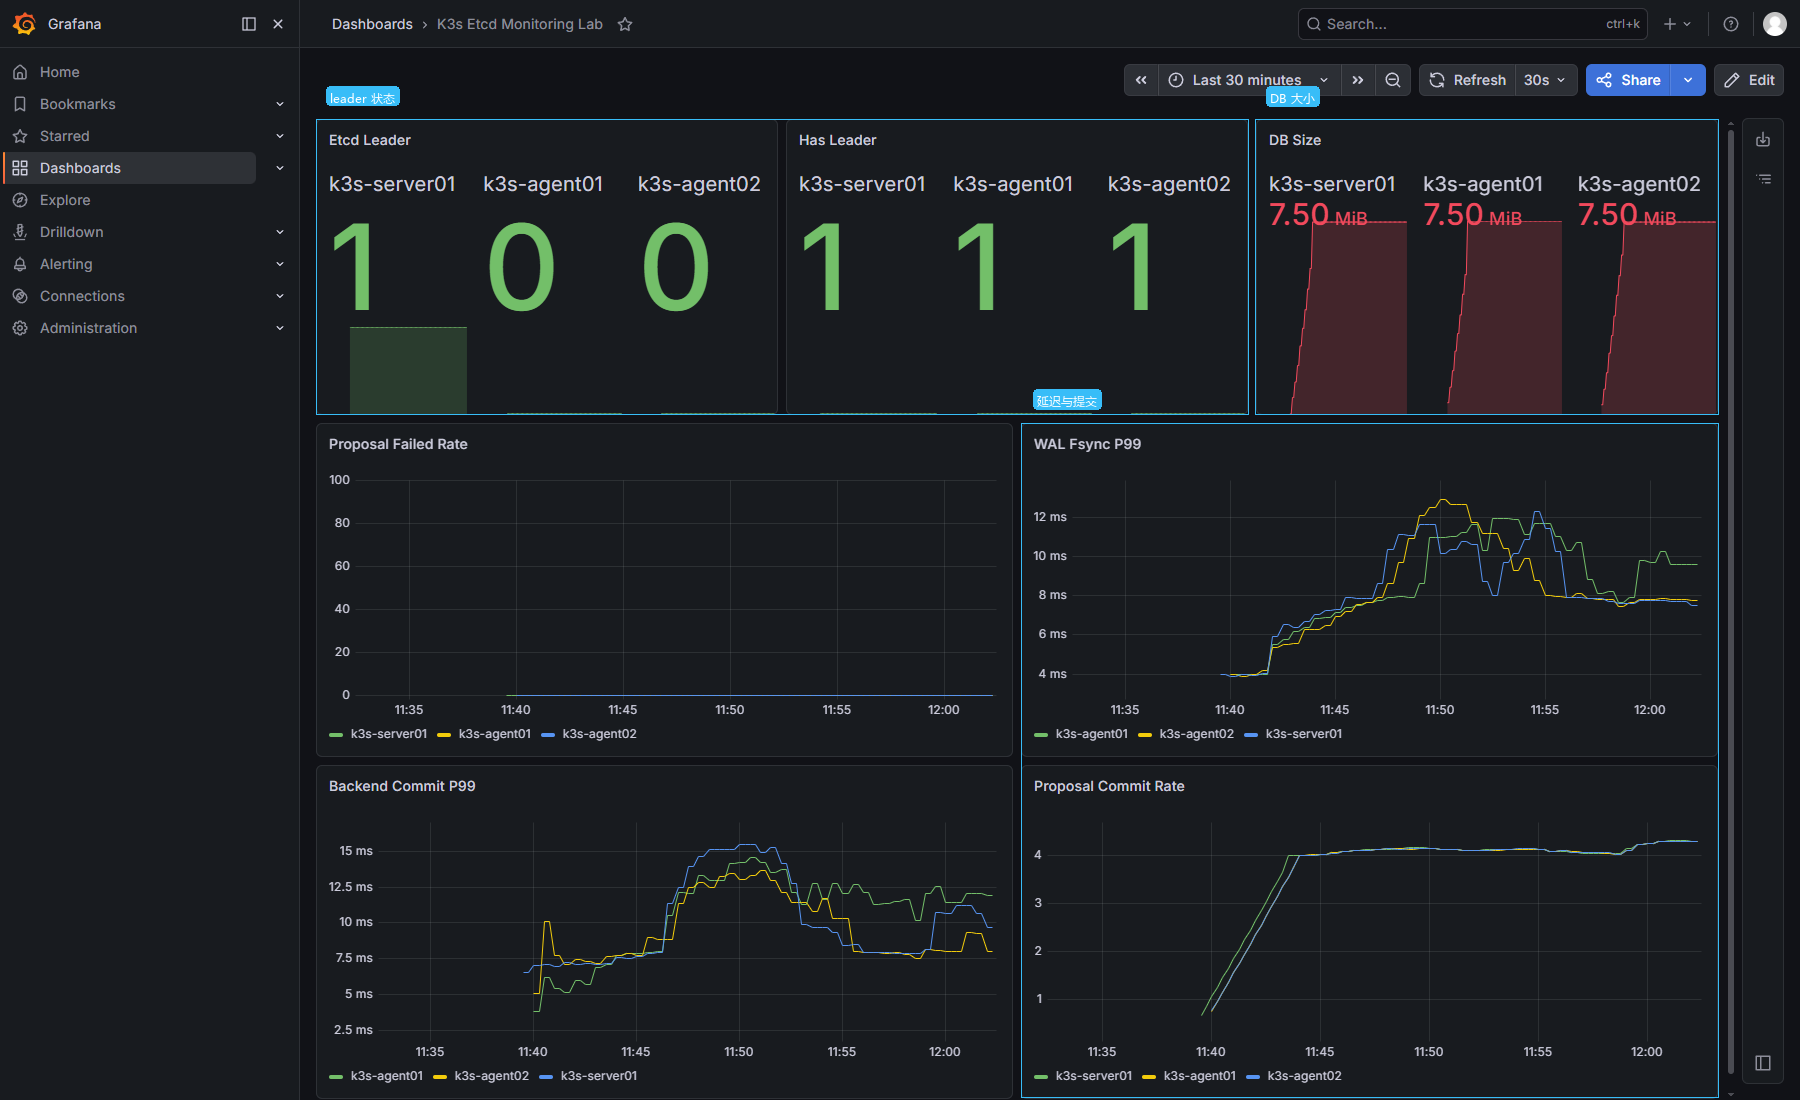1800x1100 pixels.
Task: Close the navigation menu with X
Action: pos(278,24)
